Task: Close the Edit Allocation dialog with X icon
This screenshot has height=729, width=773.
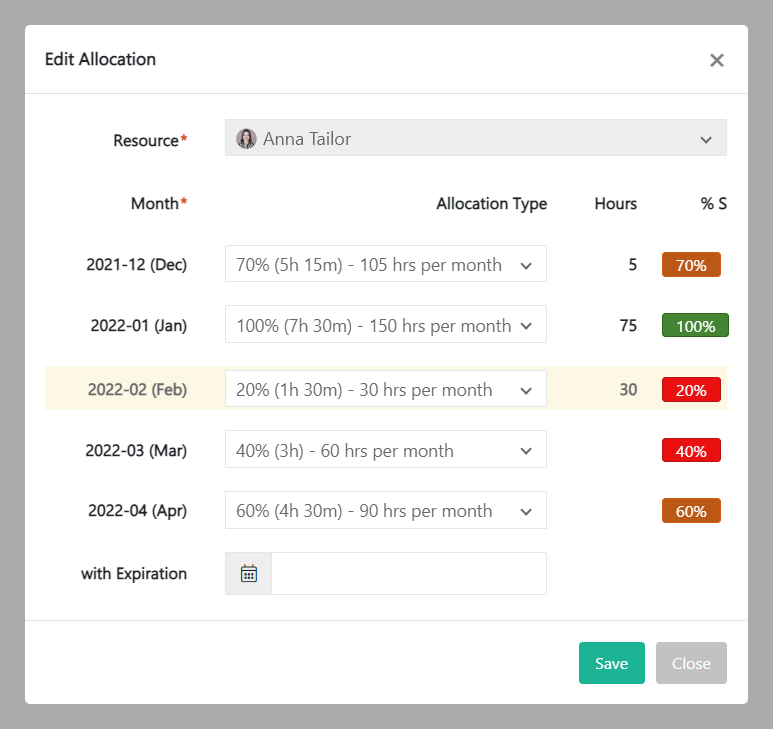Action: click(x=716, y=60)
